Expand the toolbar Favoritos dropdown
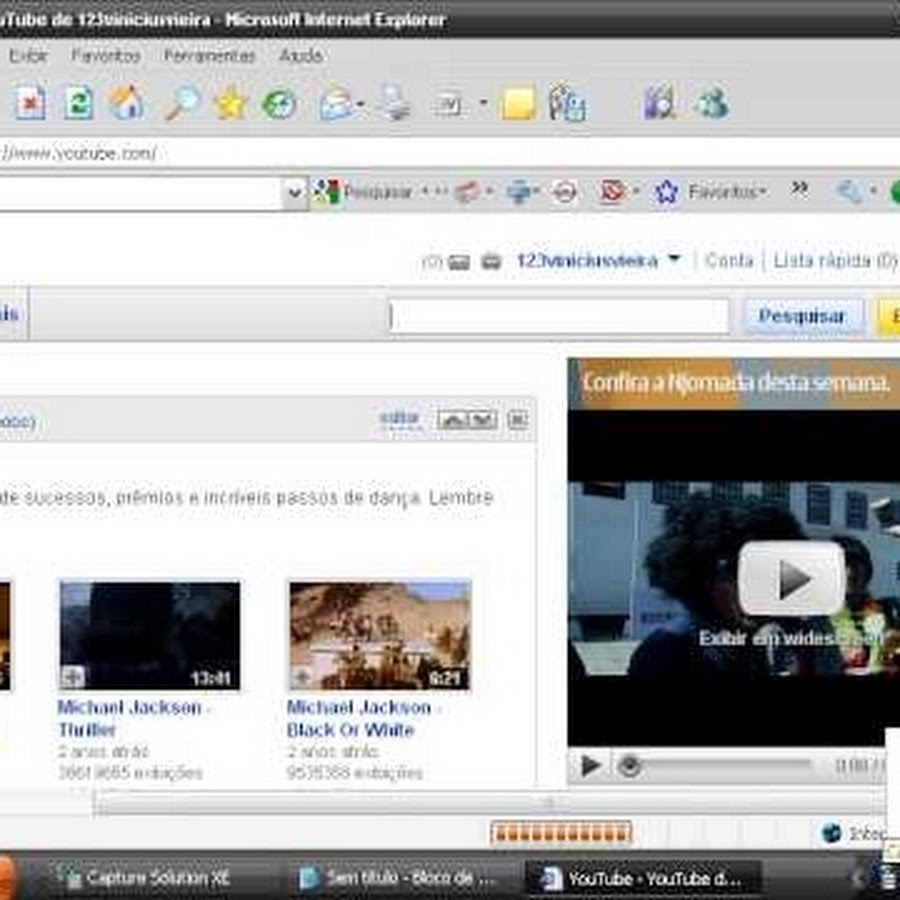 point(764,192)
